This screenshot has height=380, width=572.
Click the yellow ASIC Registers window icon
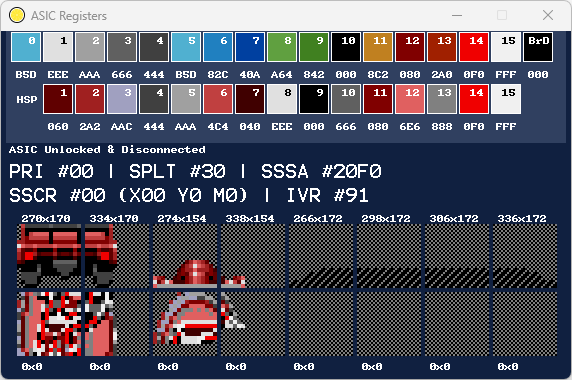(17, 15)
